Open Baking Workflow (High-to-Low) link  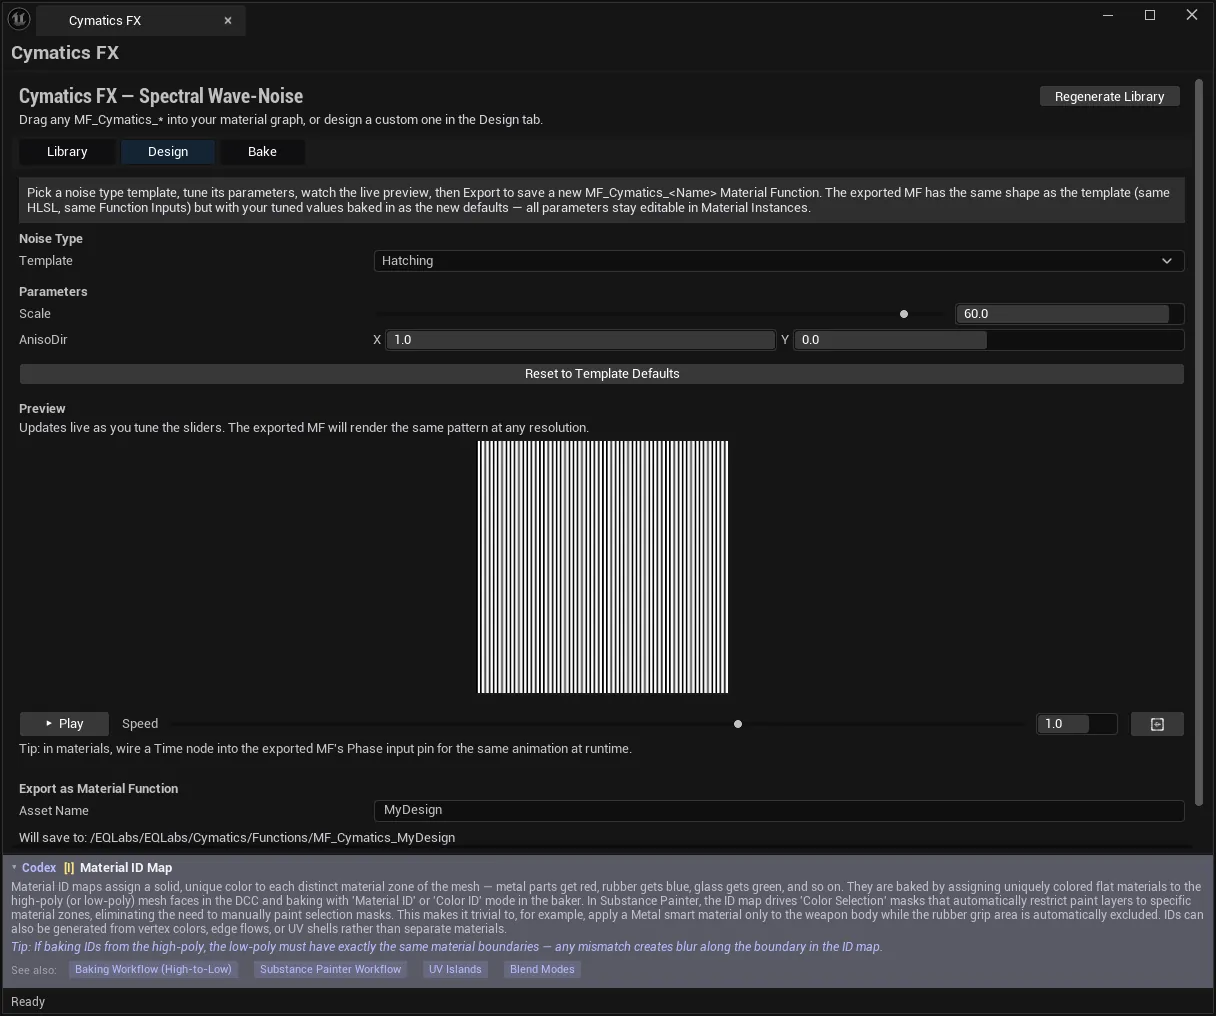tap(153, 969)
